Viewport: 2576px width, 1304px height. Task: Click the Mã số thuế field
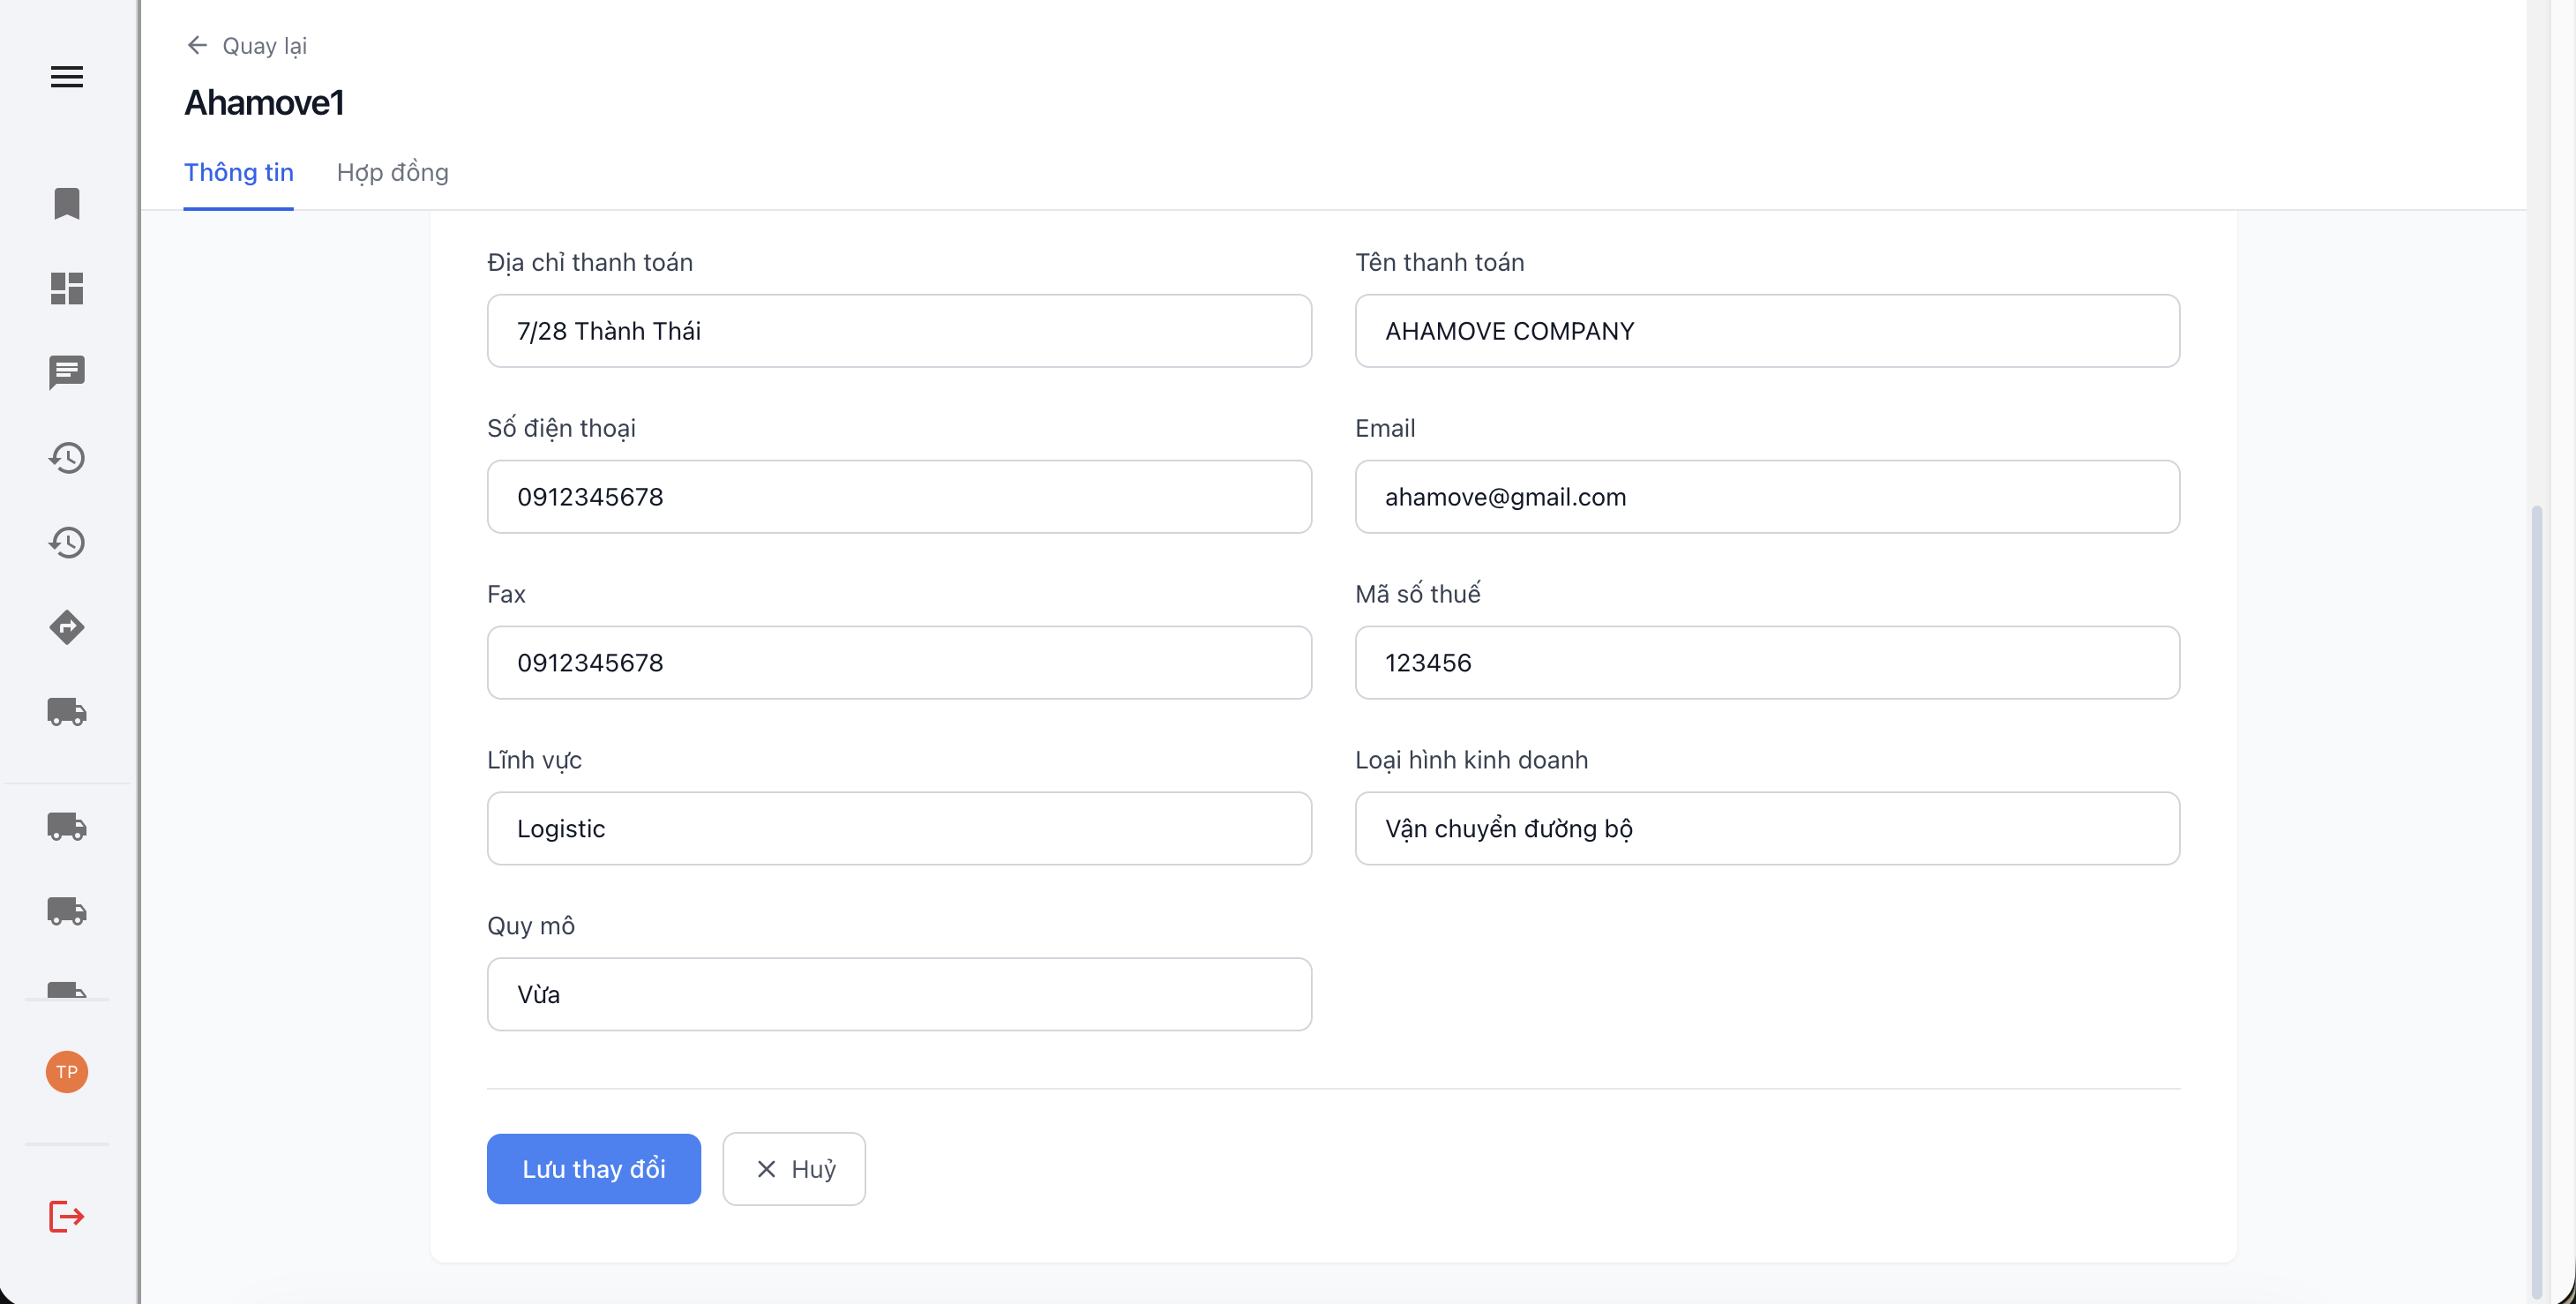pos(1767,663)
